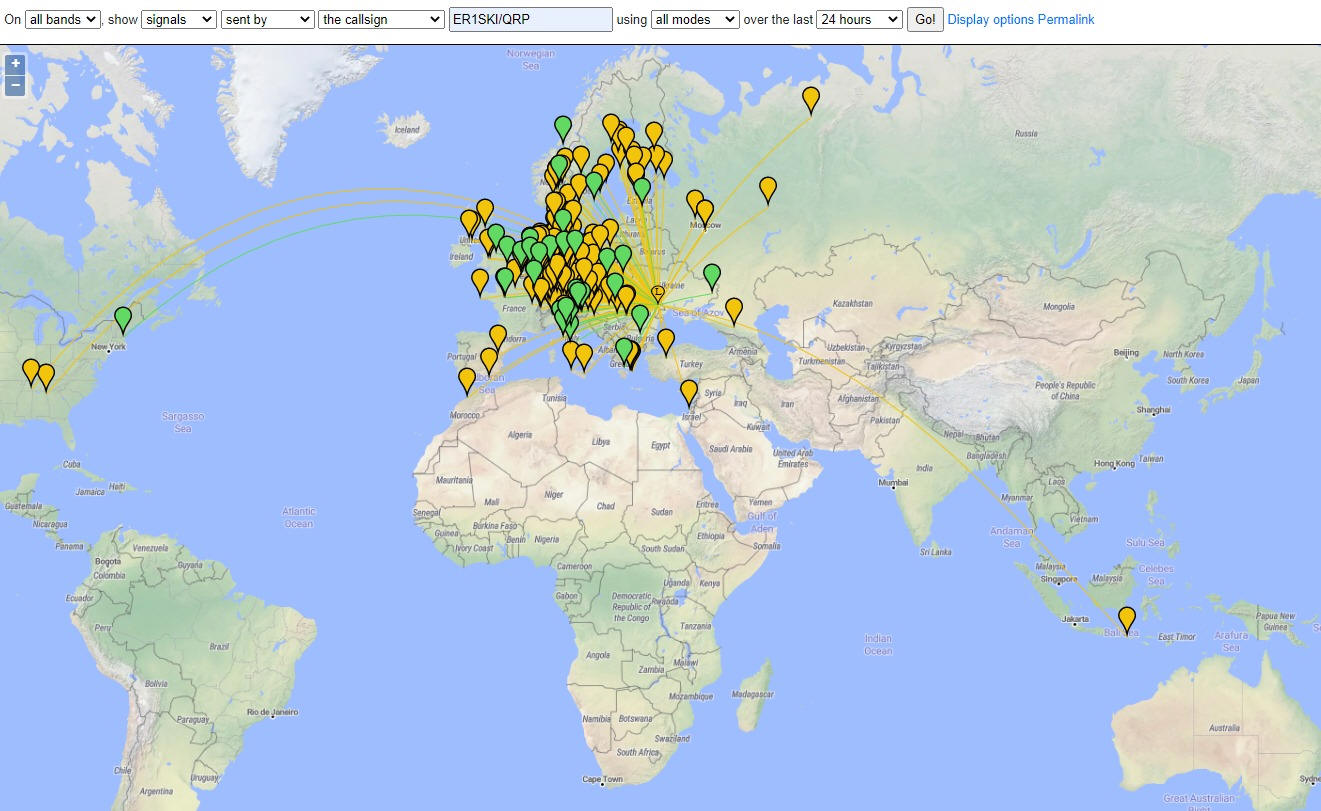Click the green marker north of New York
The image size is (1321, 811).
pyautogui.click(x=123, y=318)
